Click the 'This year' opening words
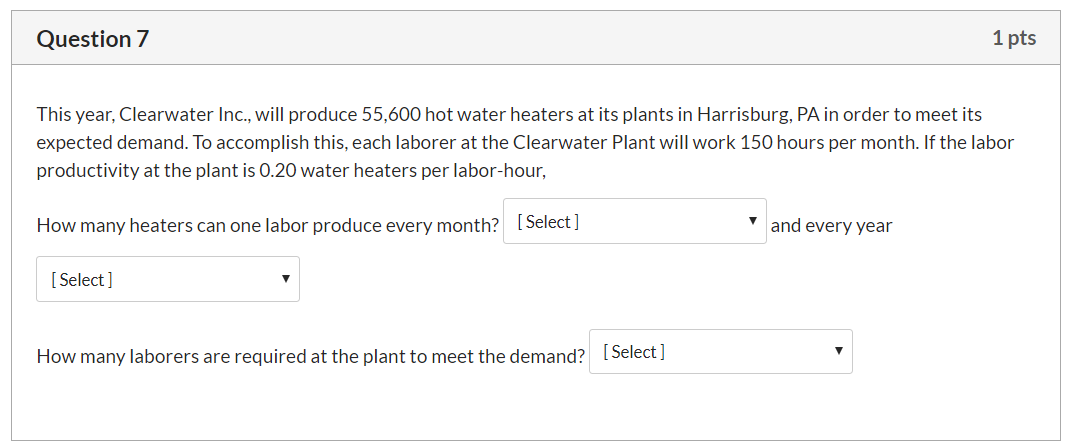 pos(74,114)
